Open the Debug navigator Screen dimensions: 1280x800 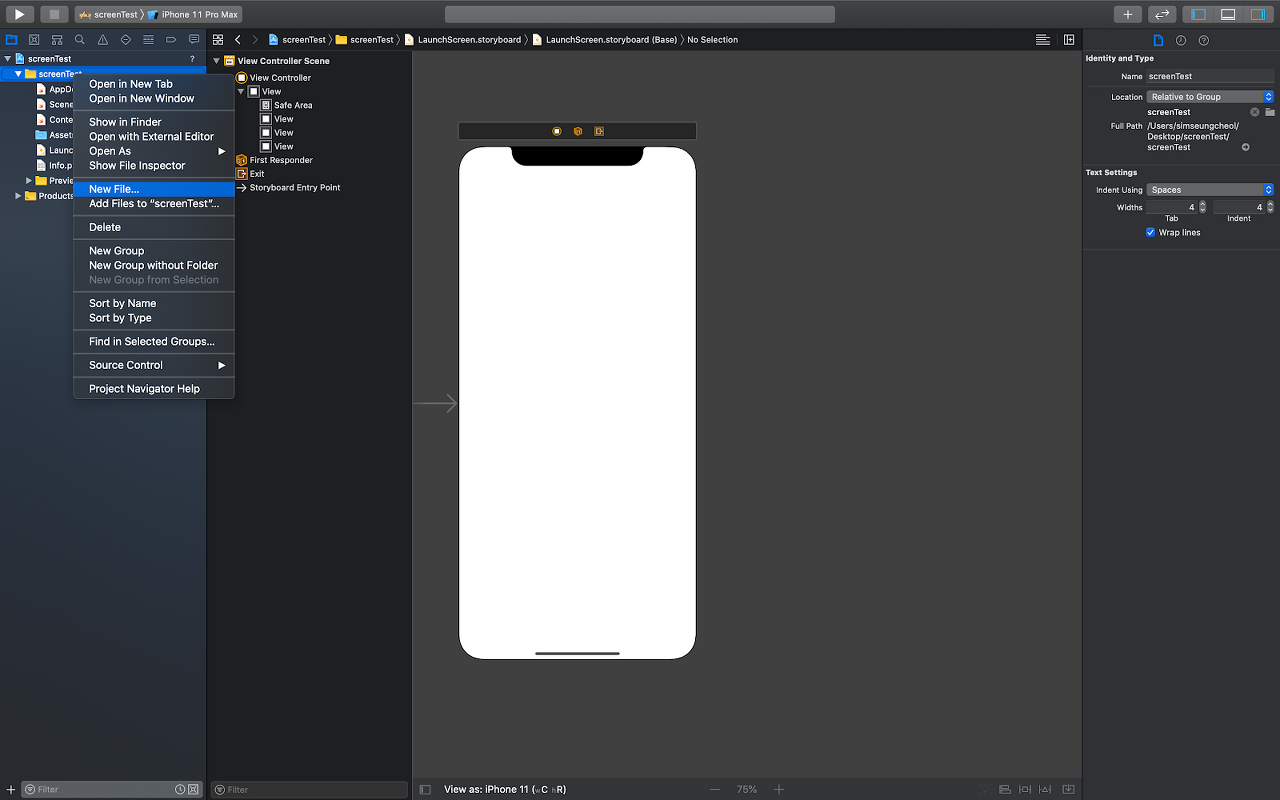(x=149, y=40)
